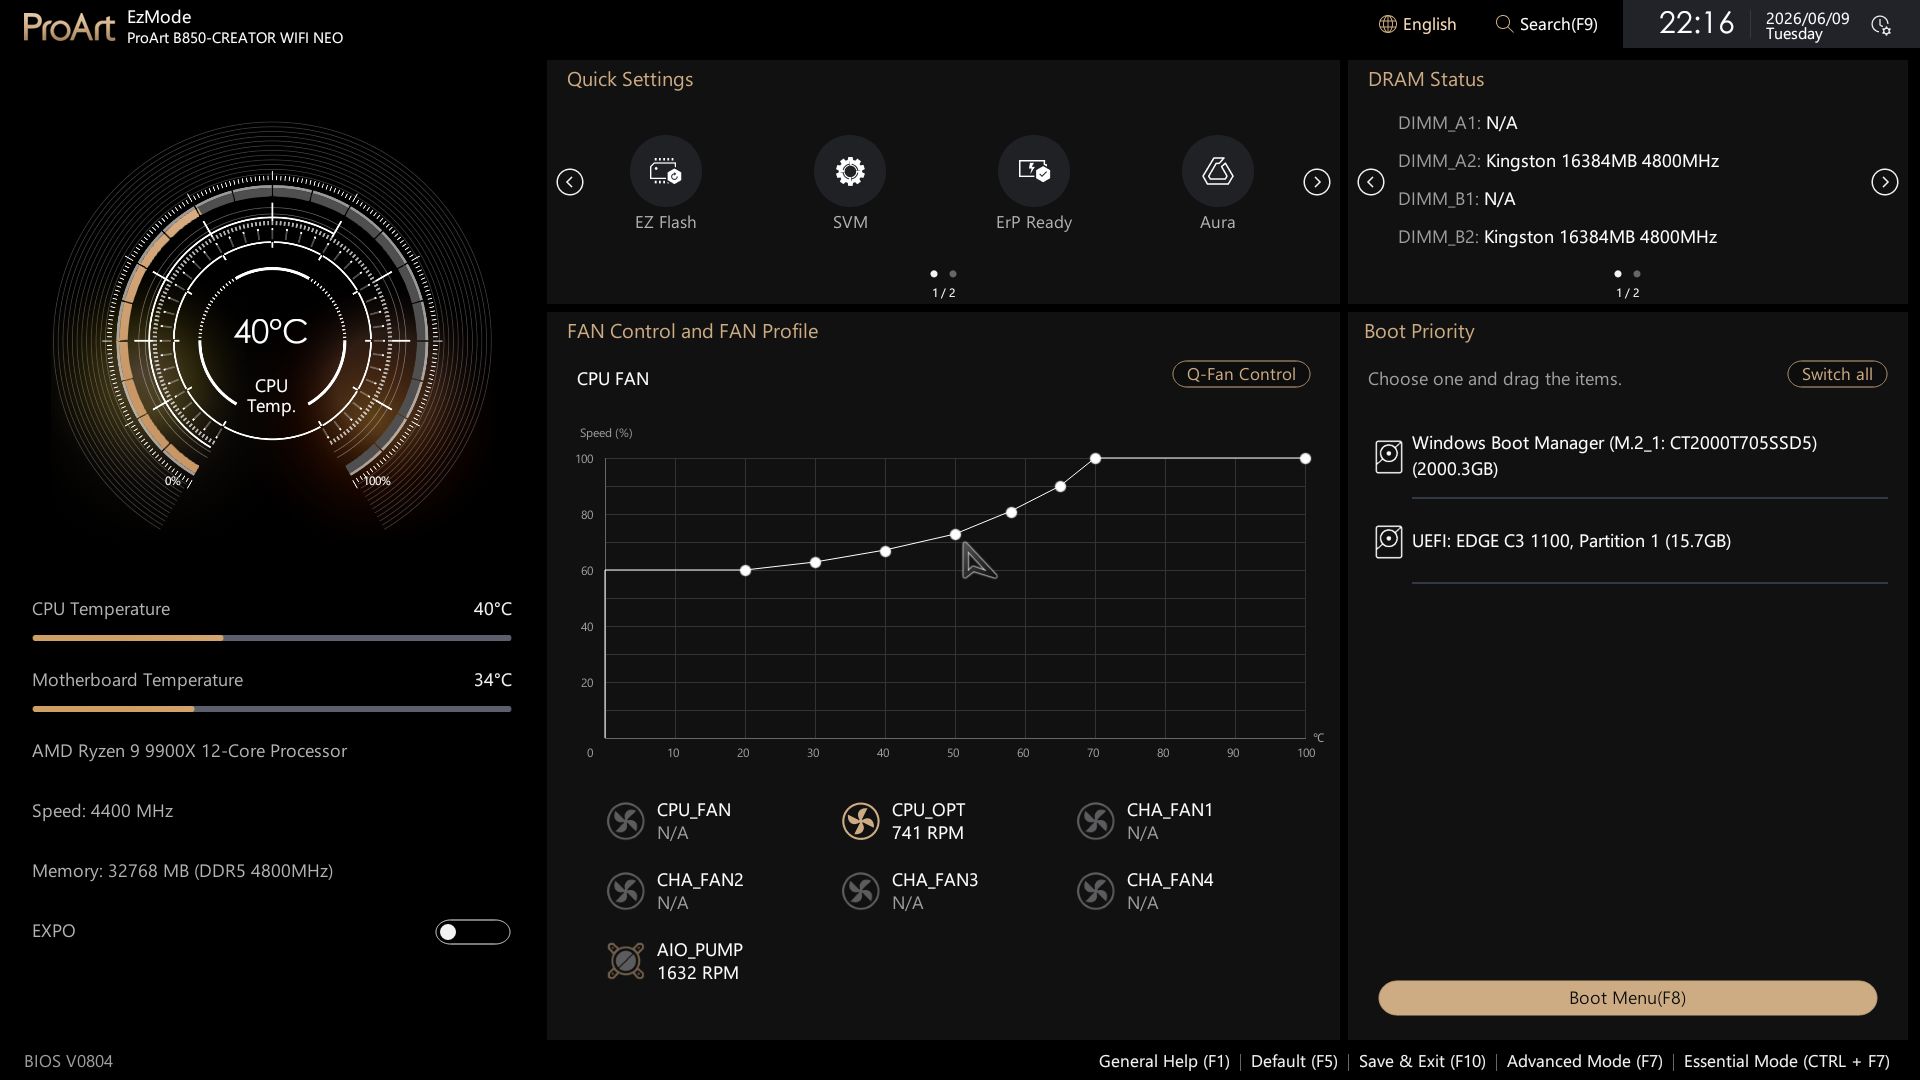This screenshot has height=1080, width=1920.
Task: Click the 2026/06/09 date
Action: tap(1807, 18)
